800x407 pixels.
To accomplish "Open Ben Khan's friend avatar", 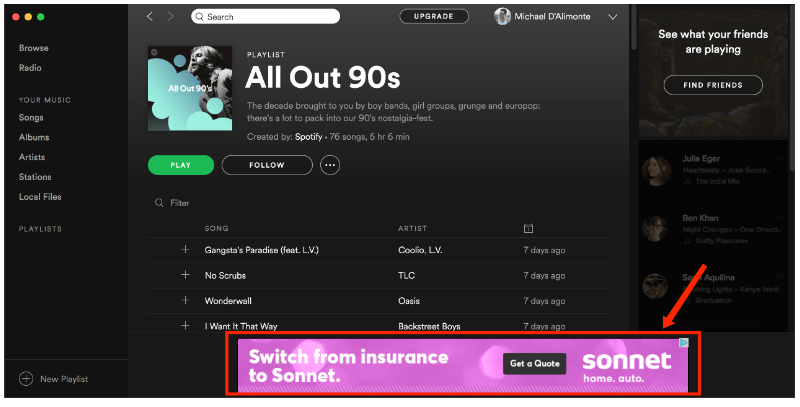I will [x=655, y=229].
